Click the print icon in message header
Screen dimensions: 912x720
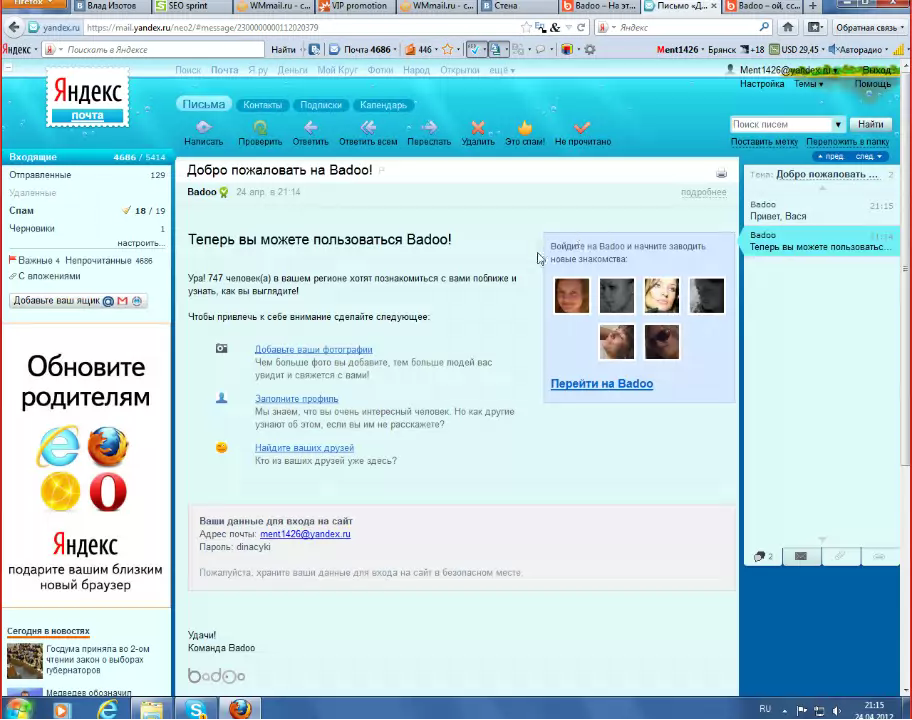(721, 173)
